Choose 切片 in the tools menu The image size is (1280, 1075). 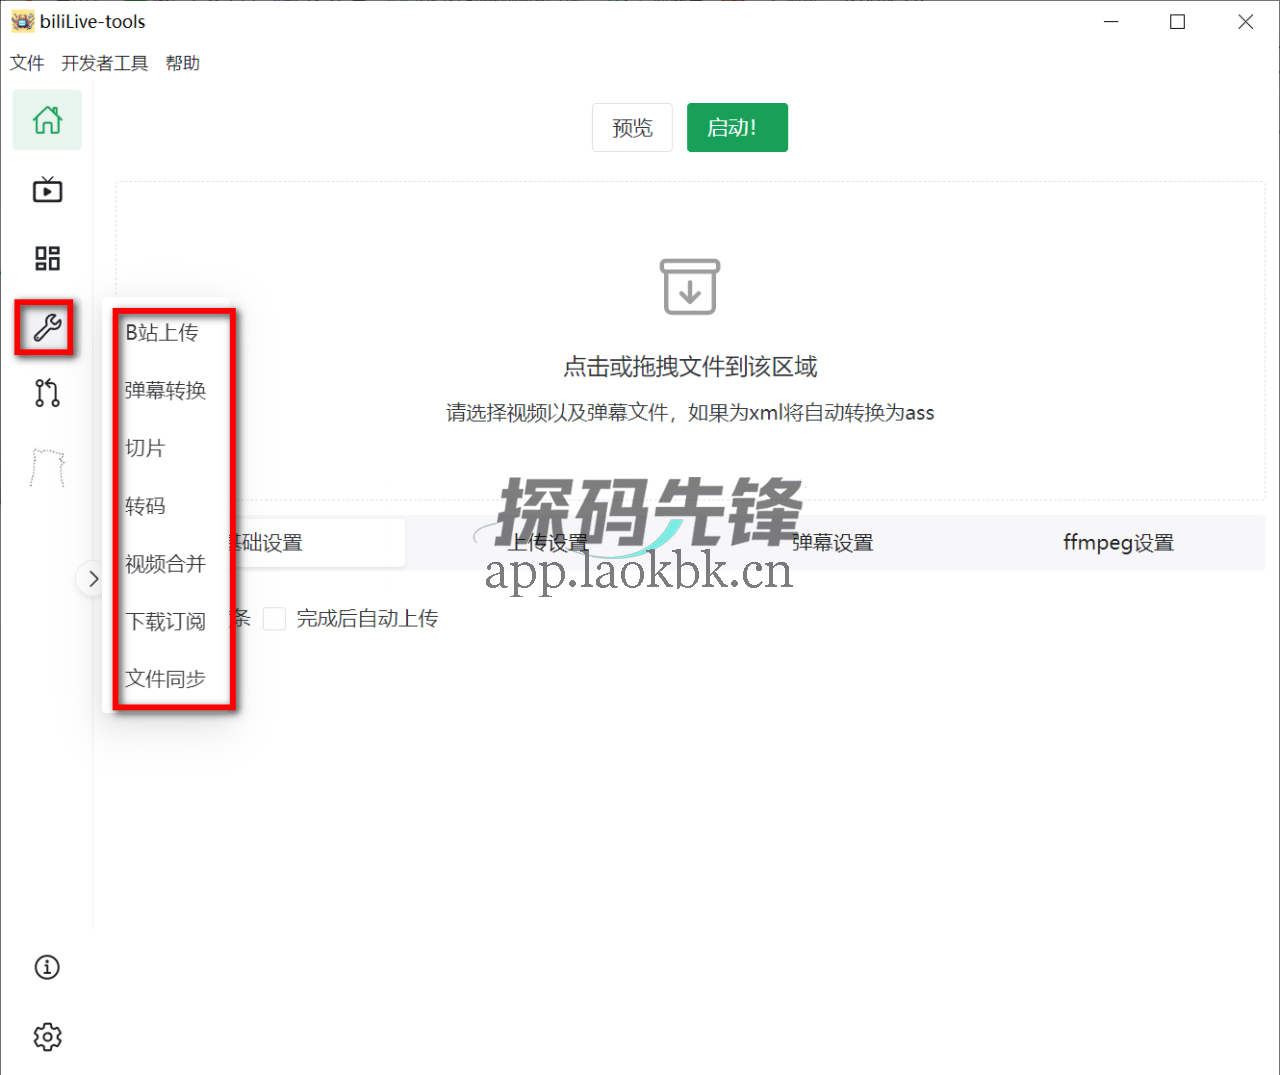[145, 448]
